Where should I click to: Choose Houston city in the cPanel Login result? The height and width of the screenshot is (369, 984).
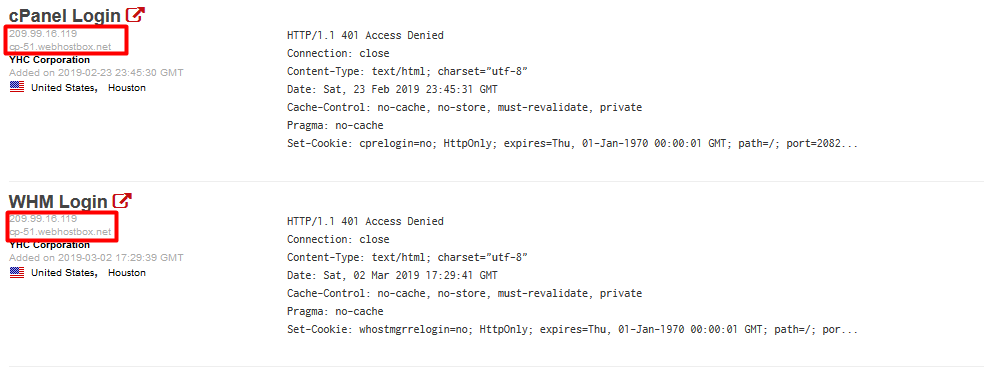tap(127, 88)
